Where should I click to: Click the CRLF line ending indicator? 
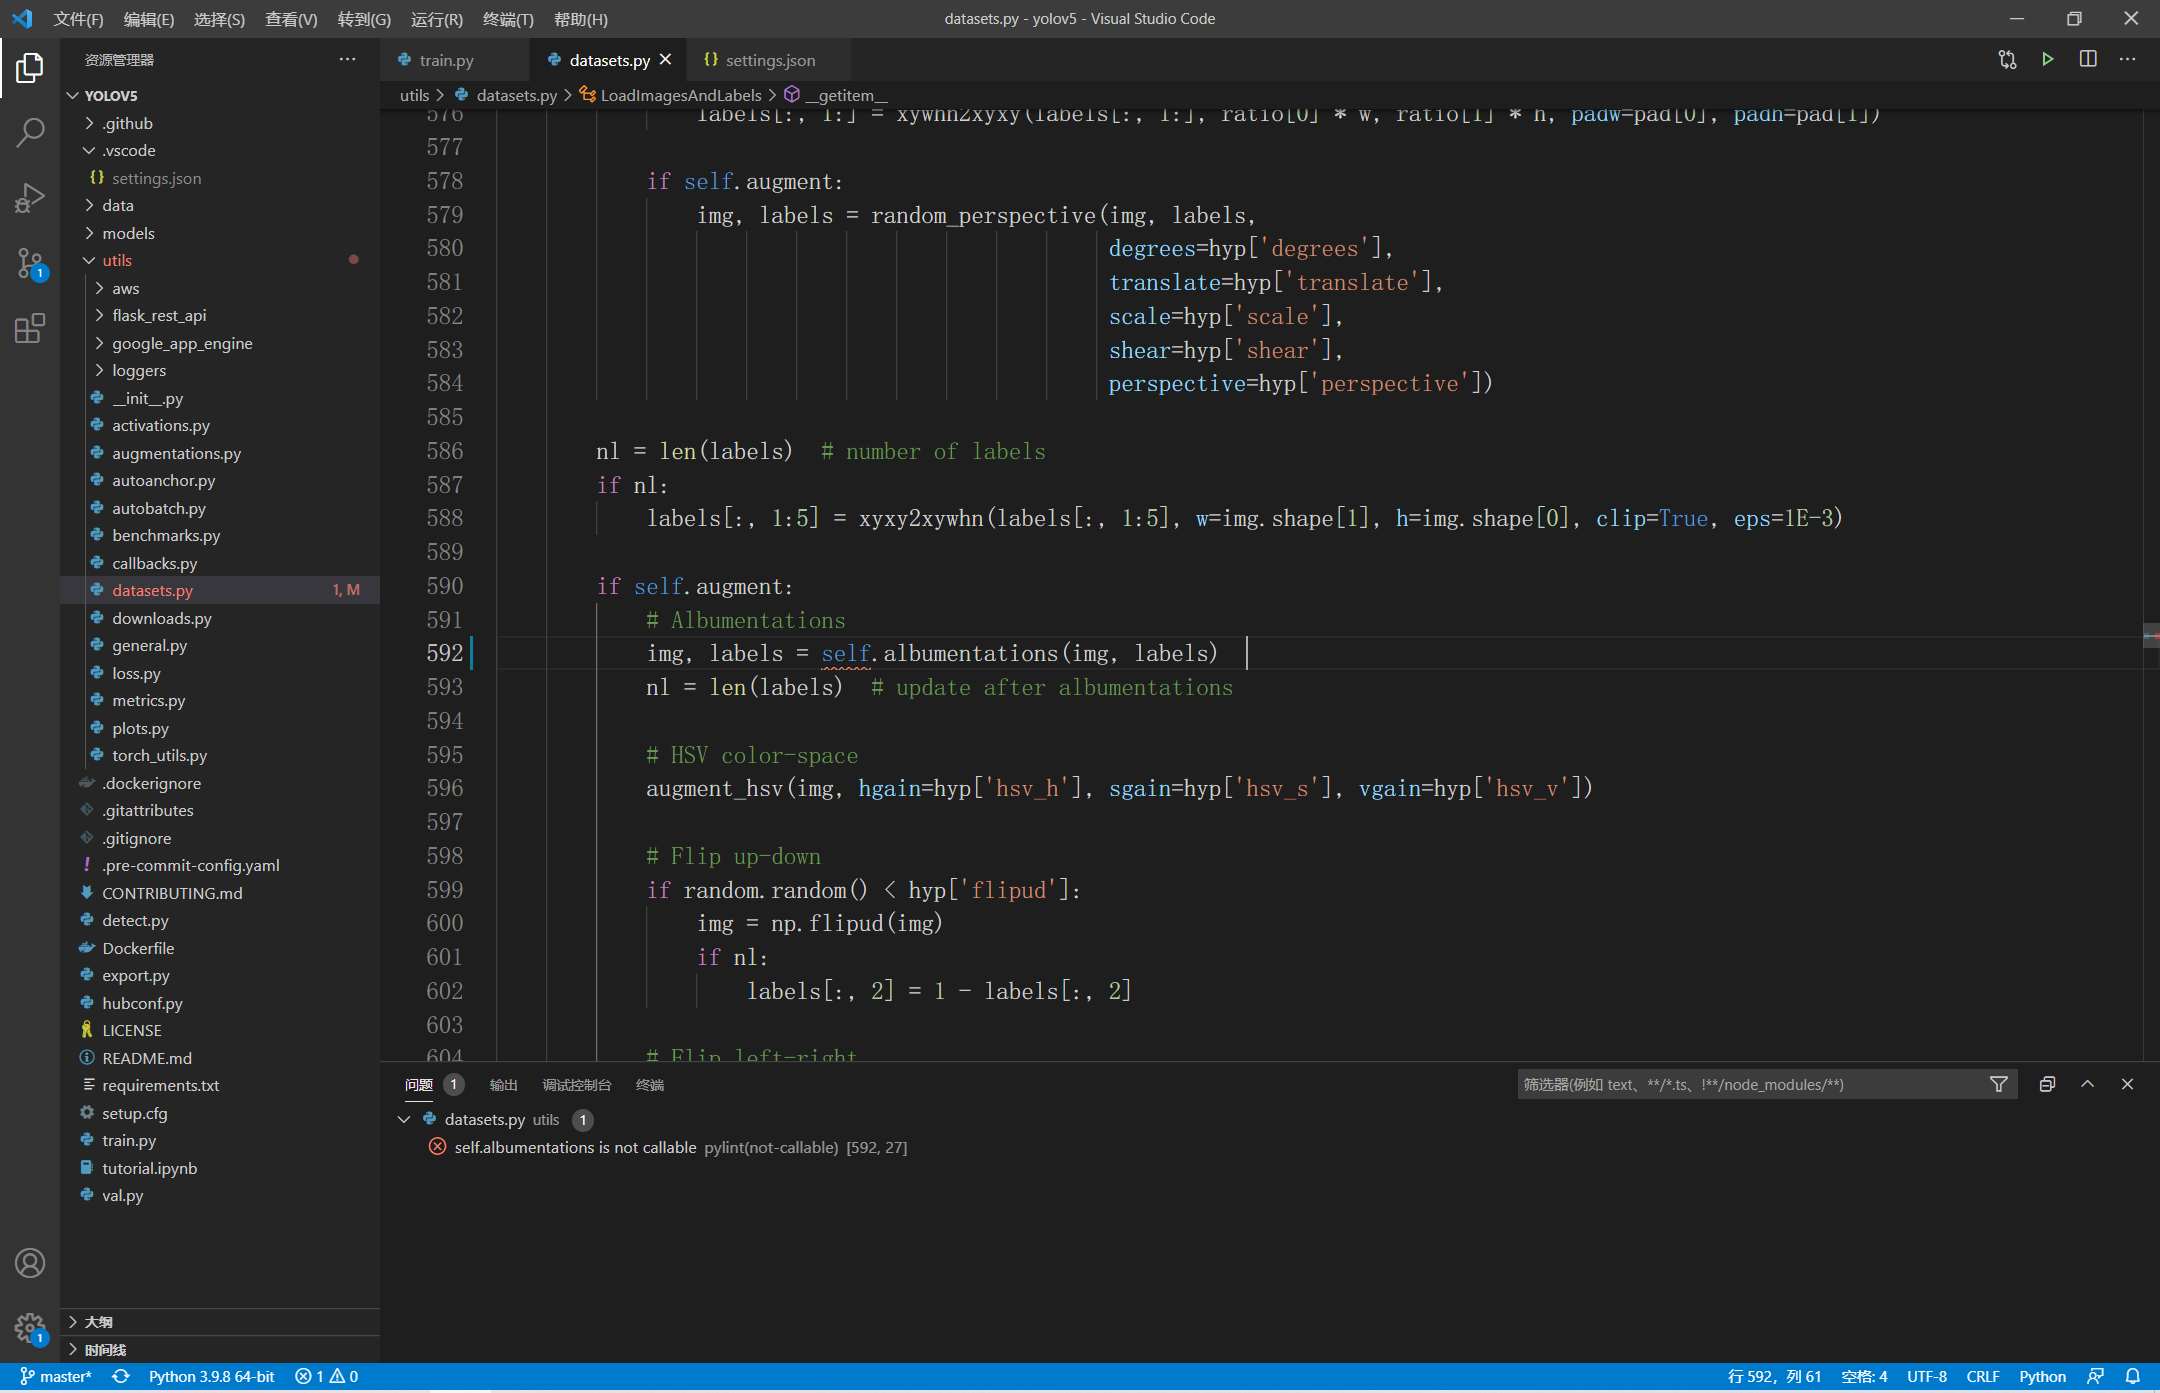coord(1982,1377)
